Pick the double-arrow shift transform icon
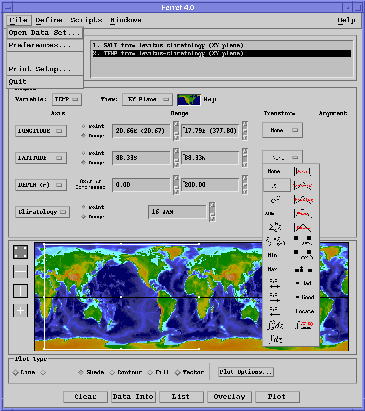Viewport: 365px width, 411px height. pyautogui.click(x=274, y=283)
